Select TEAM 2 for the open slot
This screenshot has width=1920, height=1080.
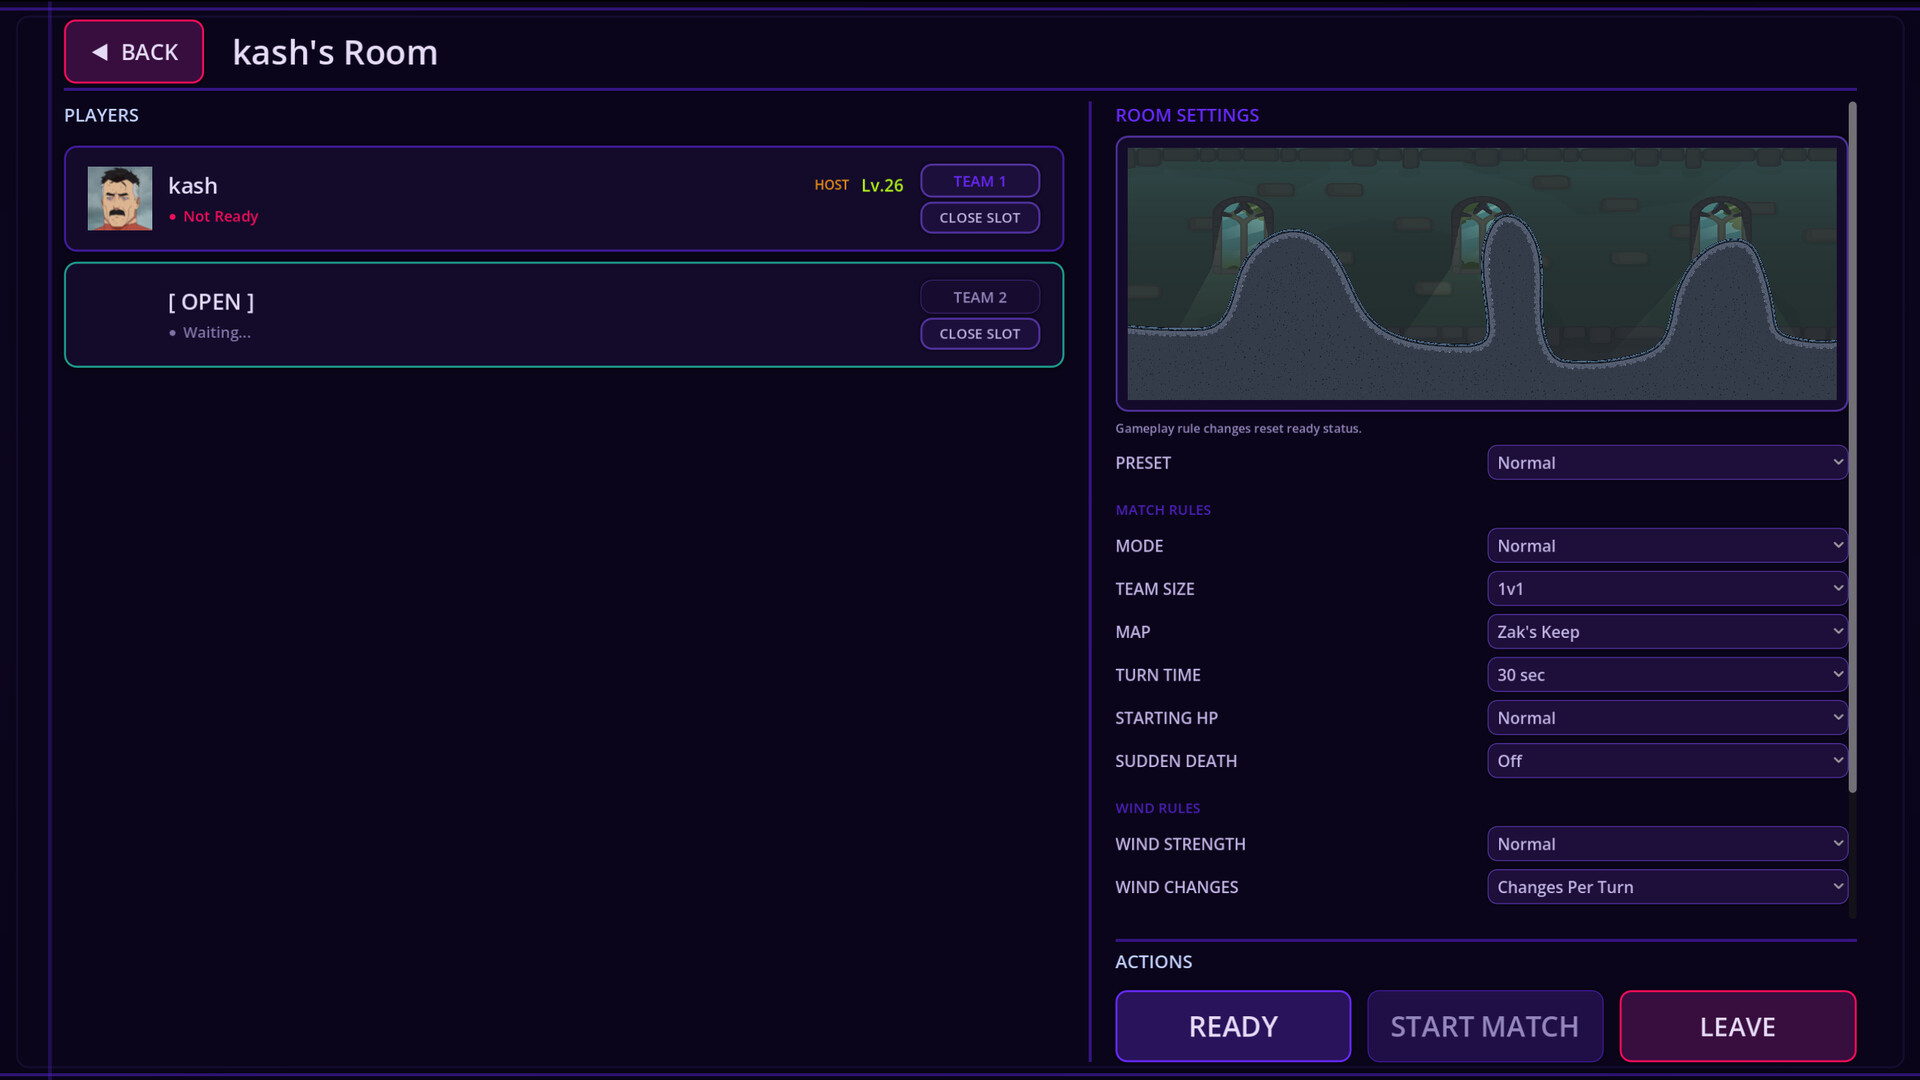pyautogui.click(x=979, y=296)
